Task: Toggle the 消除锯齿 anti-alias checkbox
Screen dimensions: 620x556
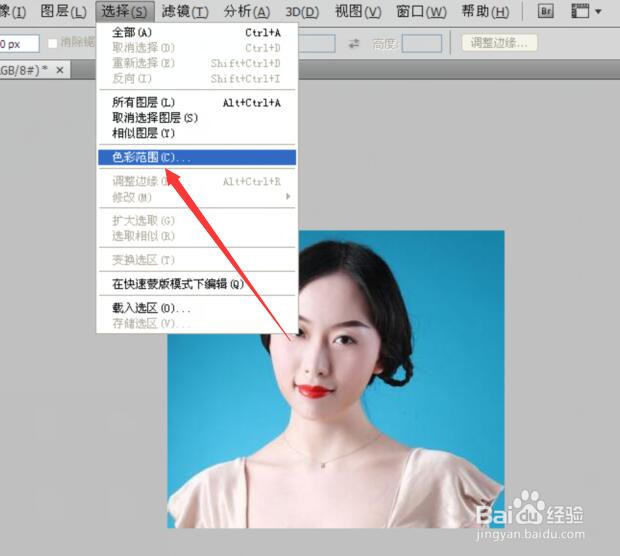Action: pos(53,43)
